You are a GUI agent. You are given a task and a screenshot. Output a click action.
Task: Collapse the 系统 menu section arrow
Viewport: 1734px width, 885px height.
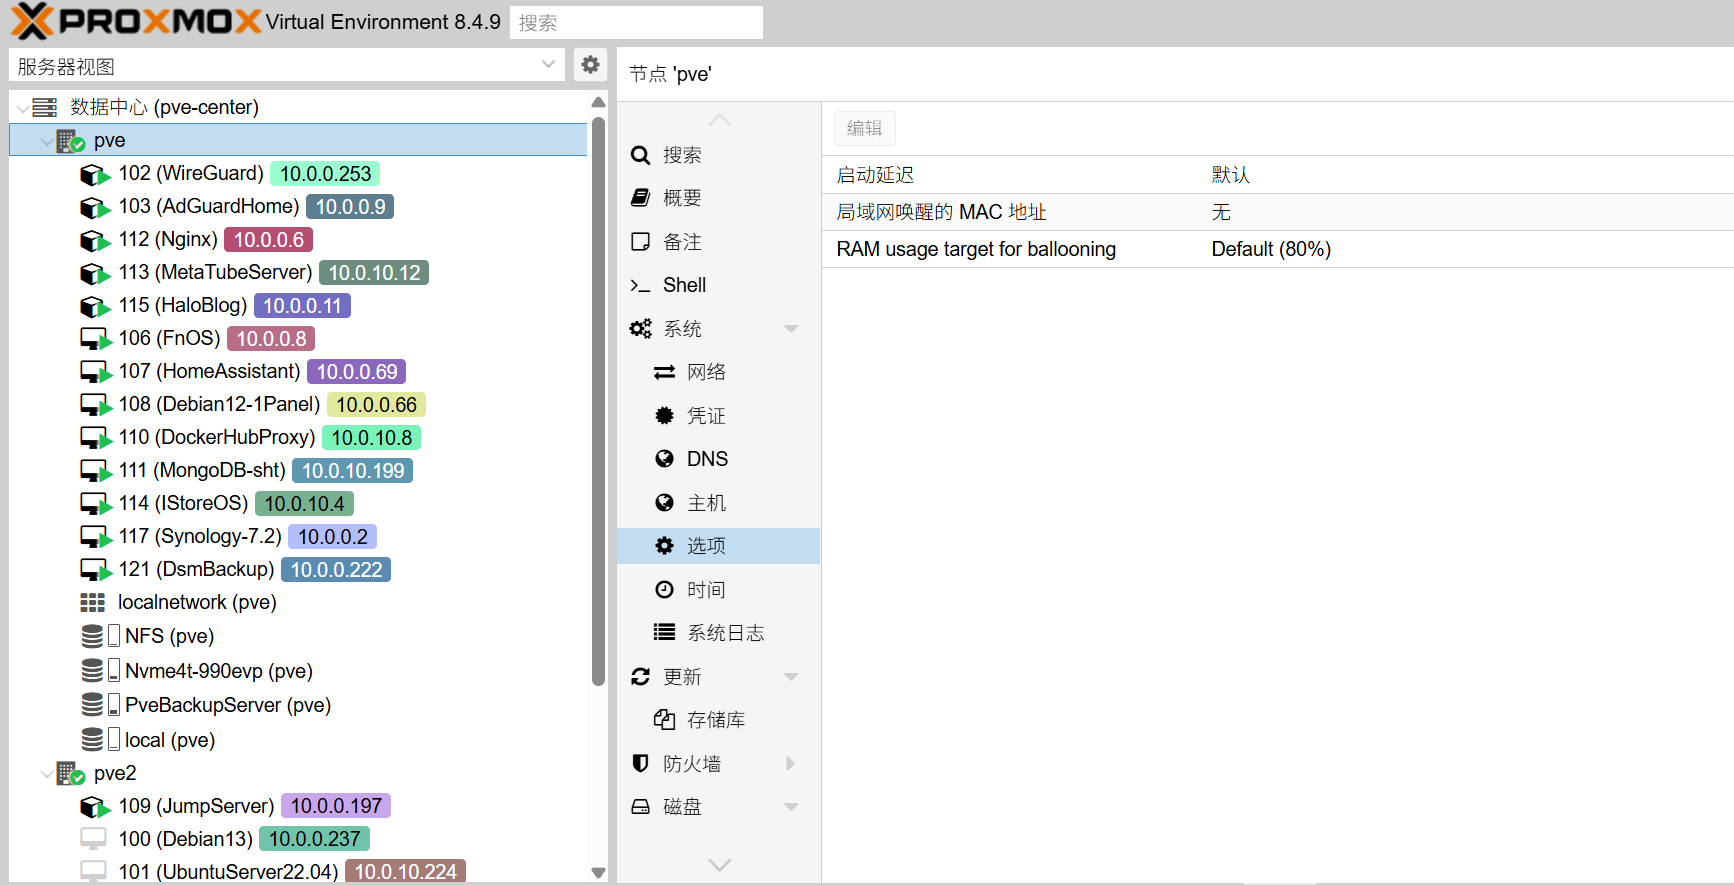[791, 329]
